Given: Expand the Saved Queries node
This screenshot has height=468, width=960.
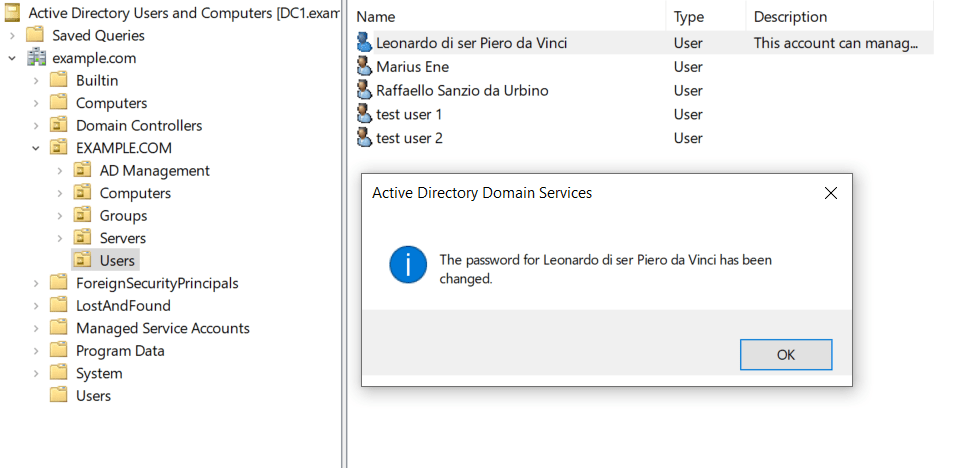Looking at the screenshot, I should coord(12,35).
